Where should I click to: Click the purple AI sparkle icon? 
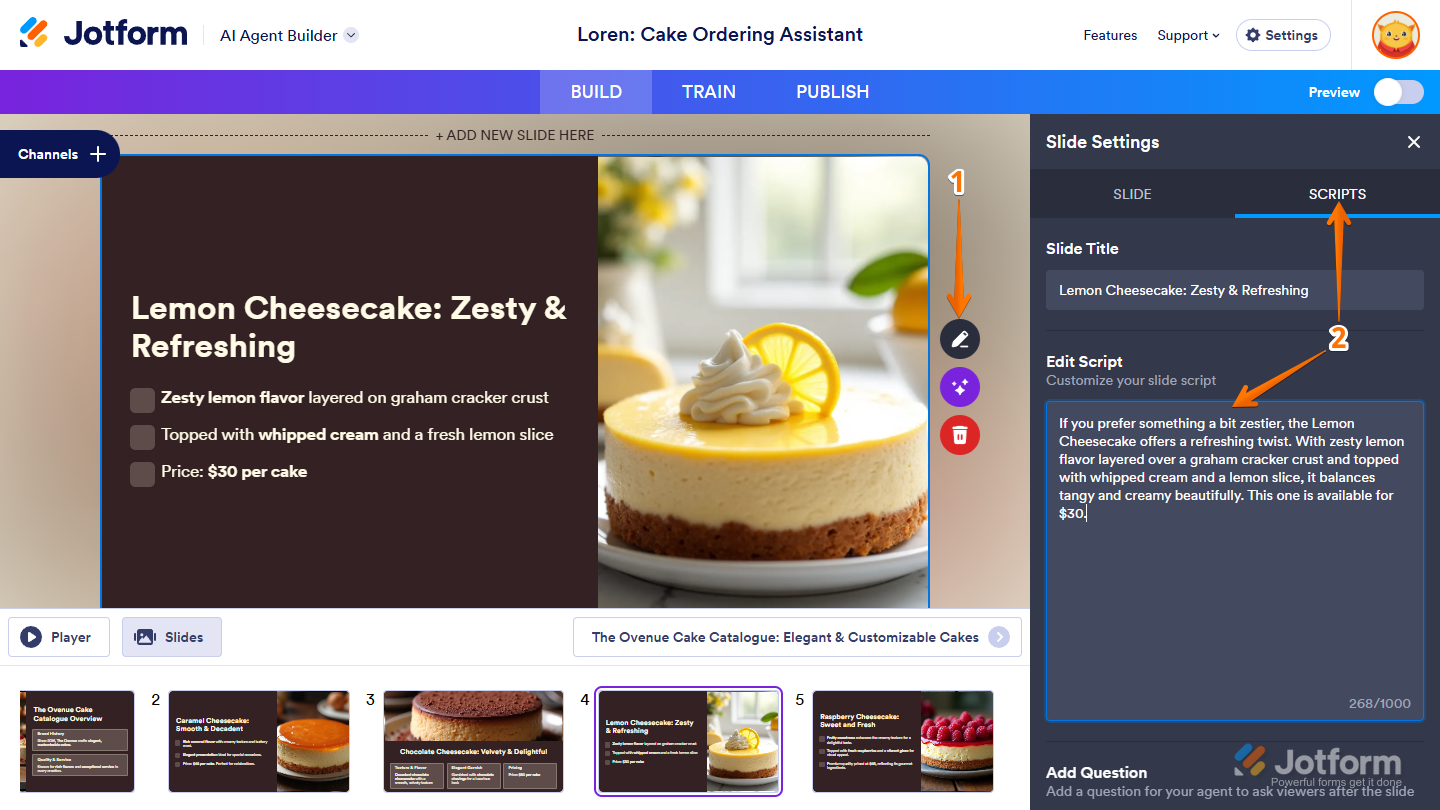pyautogui.click(x=960, y=387)
